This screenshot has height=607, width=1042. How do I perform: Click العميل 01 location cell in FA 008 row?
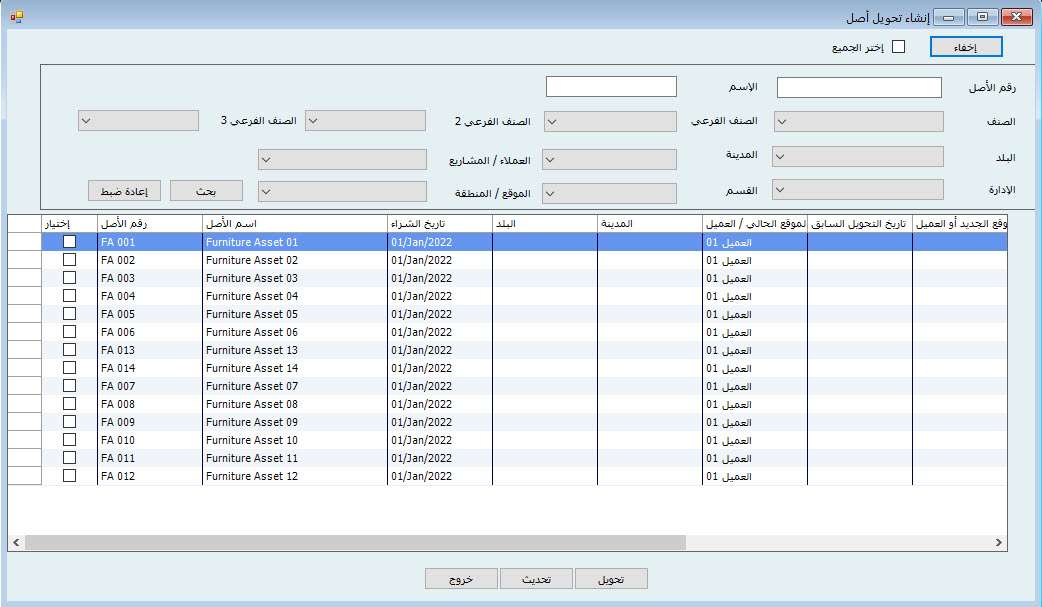tap(755, 404)
